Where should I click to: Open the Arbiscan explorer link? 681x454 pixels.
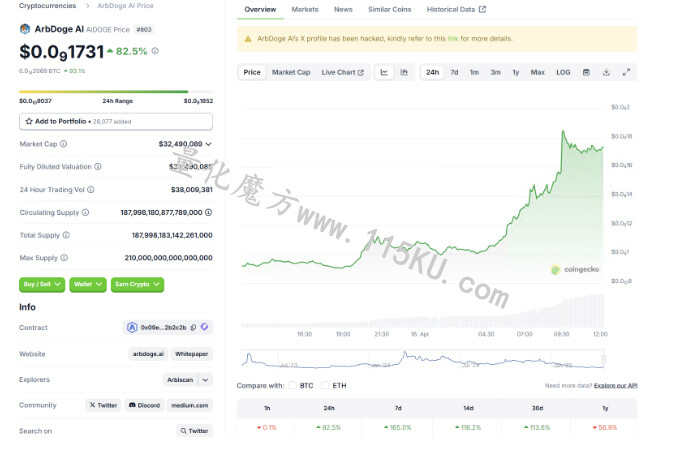pos(180,380)
